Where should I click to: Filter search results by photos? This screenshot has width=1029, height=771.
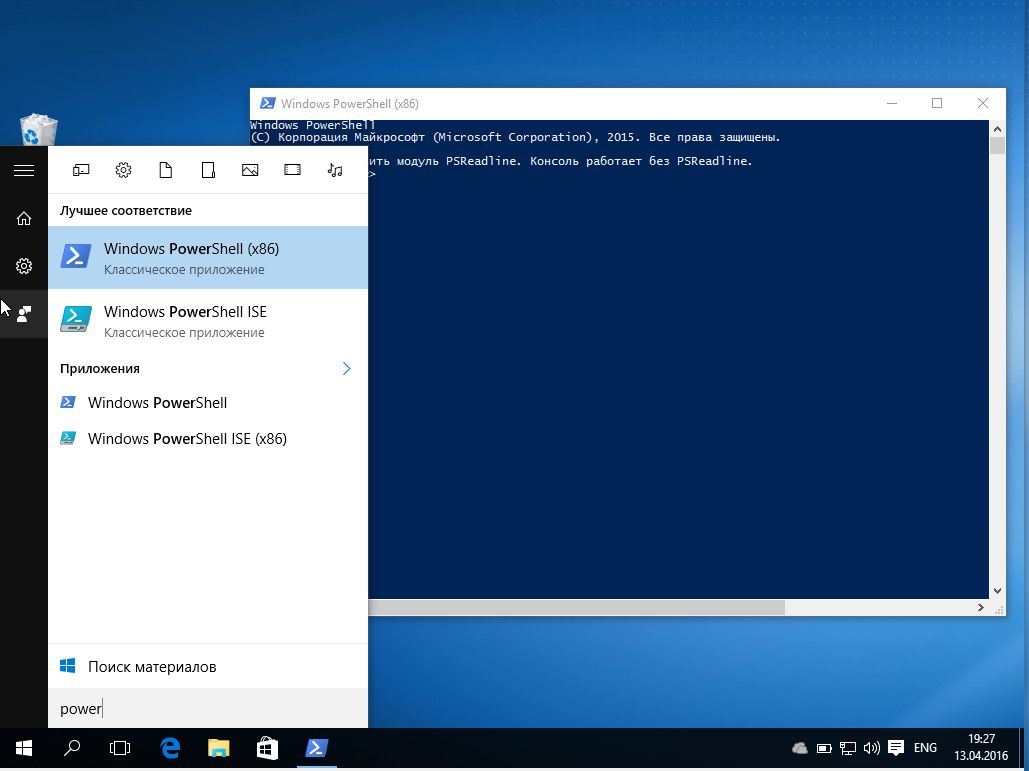point(250,171)
